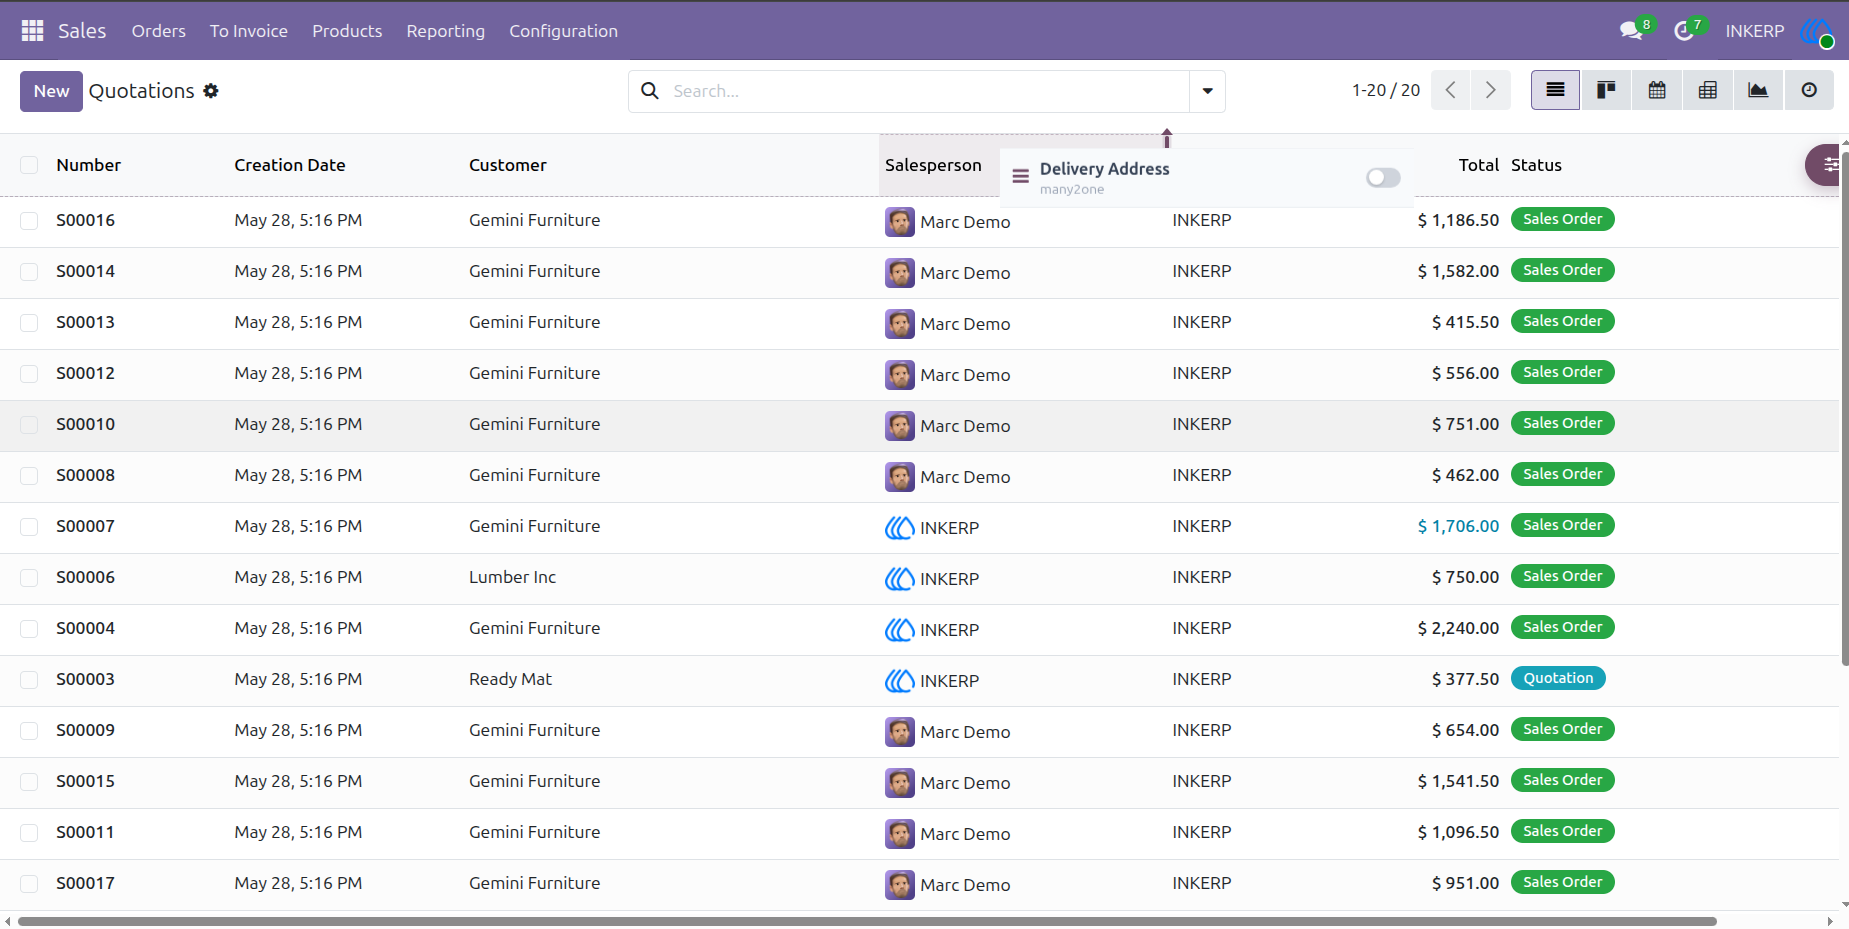
Task: Switch to activity view
Action: [x=1809, y=90]
